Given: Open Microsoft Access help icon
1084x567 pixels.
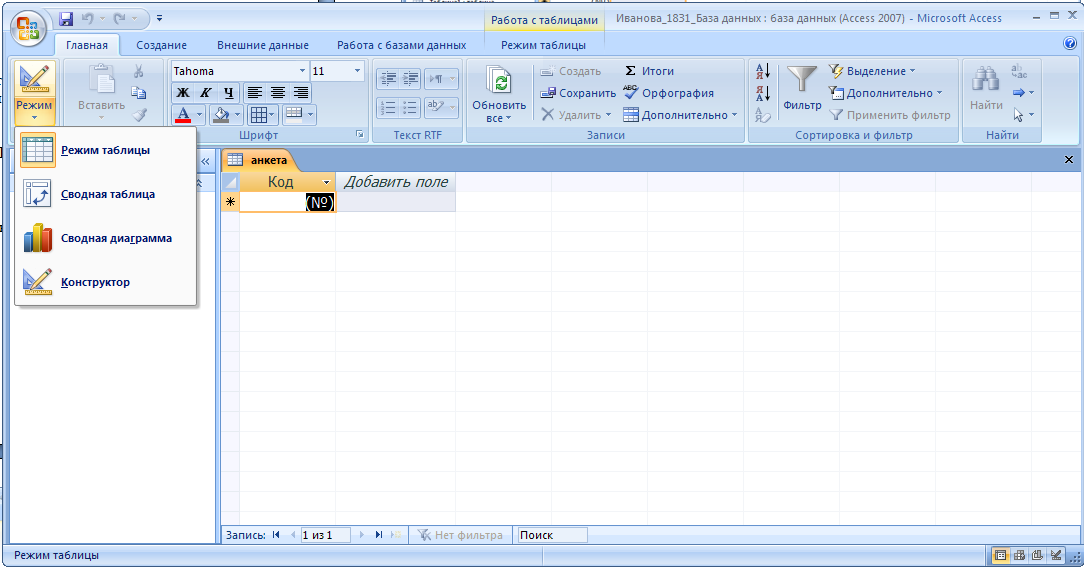Looking at the screenshot, I should 1070,44.
